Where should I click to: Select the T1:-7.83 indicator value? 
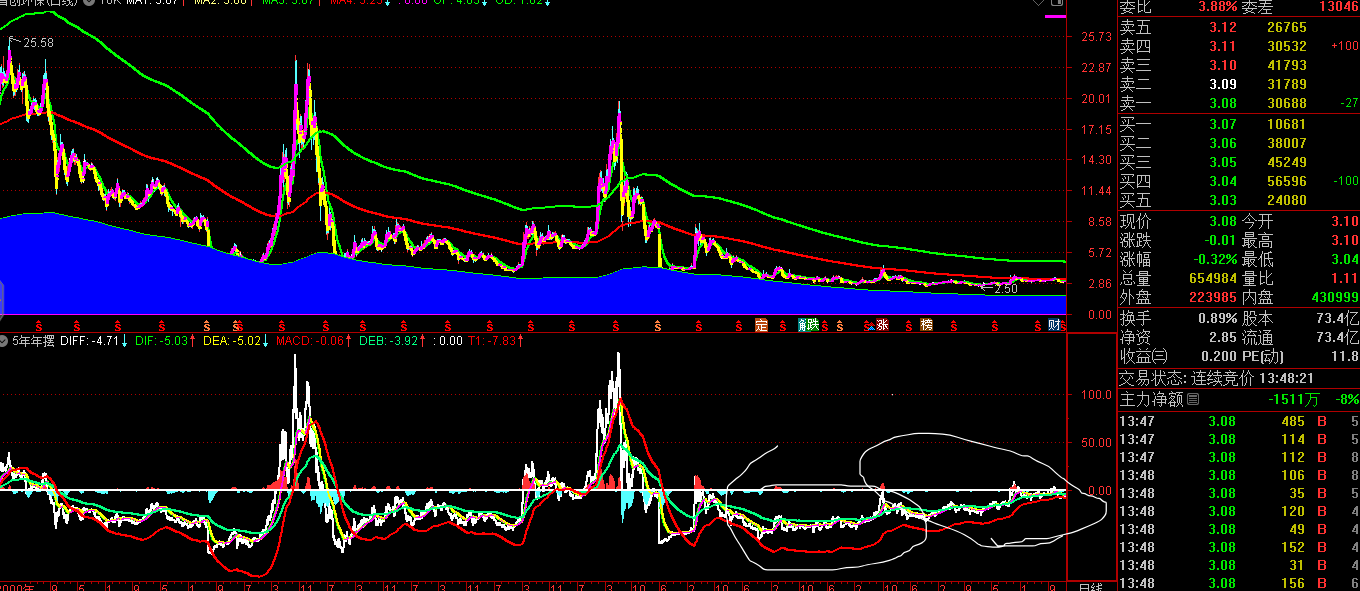click(493, 341)
